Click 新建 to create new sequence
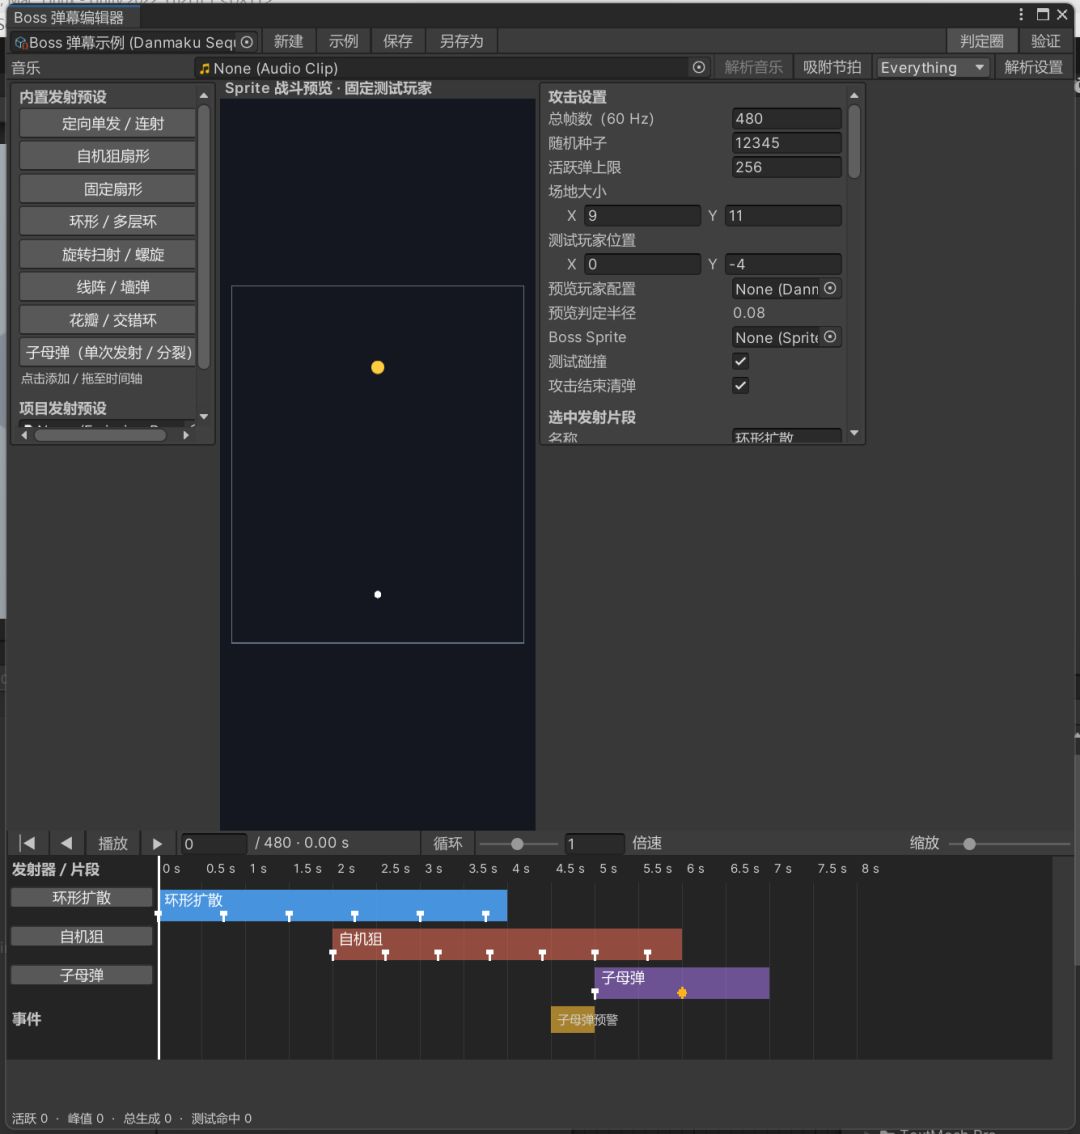 (289, 41)
